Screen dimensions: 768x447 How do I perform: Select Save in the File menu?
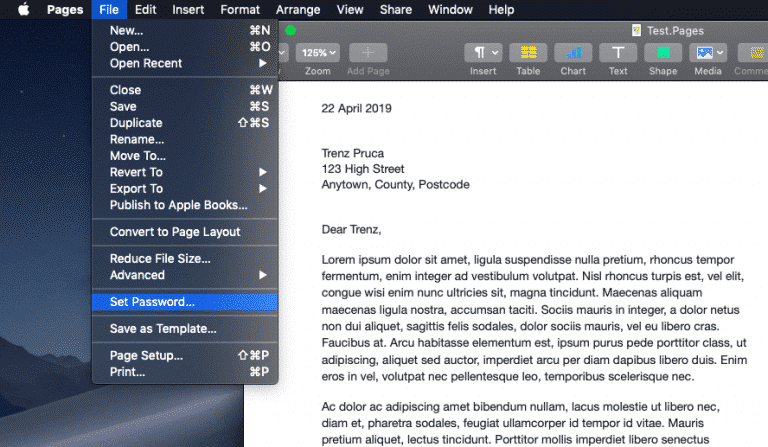(185, 107)
